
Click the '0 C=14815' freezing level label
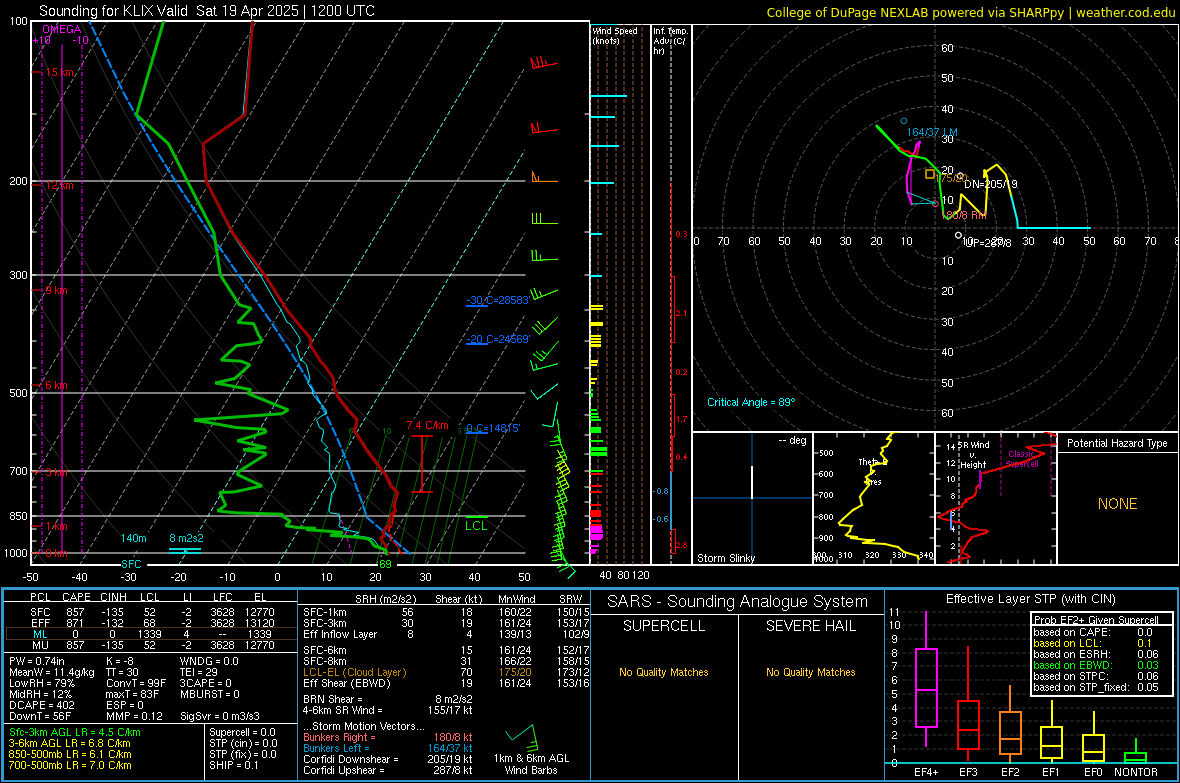point(492,428)
